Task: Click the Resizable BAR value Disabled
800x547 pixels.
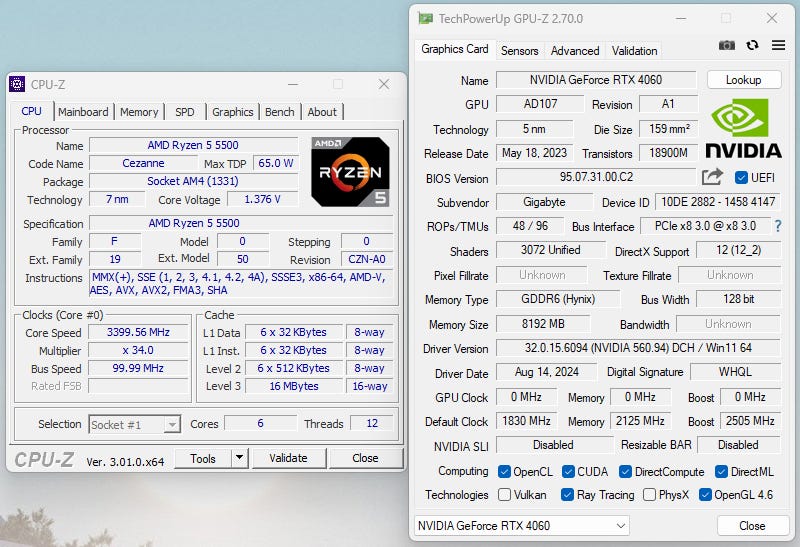Action: coord(738,445)
